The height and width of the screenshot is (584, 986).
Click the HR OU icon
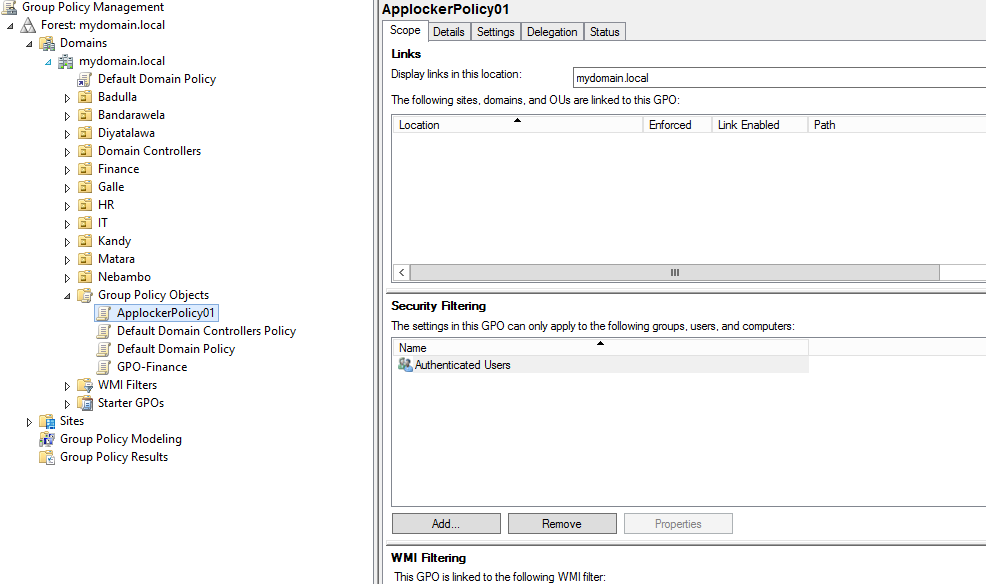click(85, 206)
